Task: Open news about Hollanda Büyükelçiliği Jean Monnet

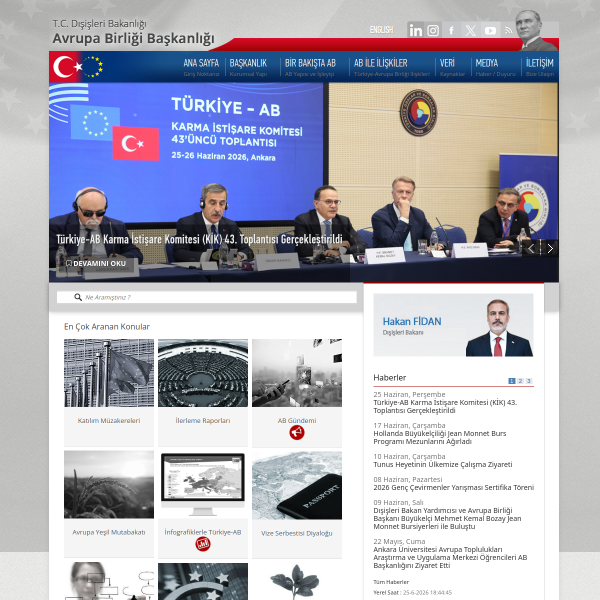Action: coord(440,437)
